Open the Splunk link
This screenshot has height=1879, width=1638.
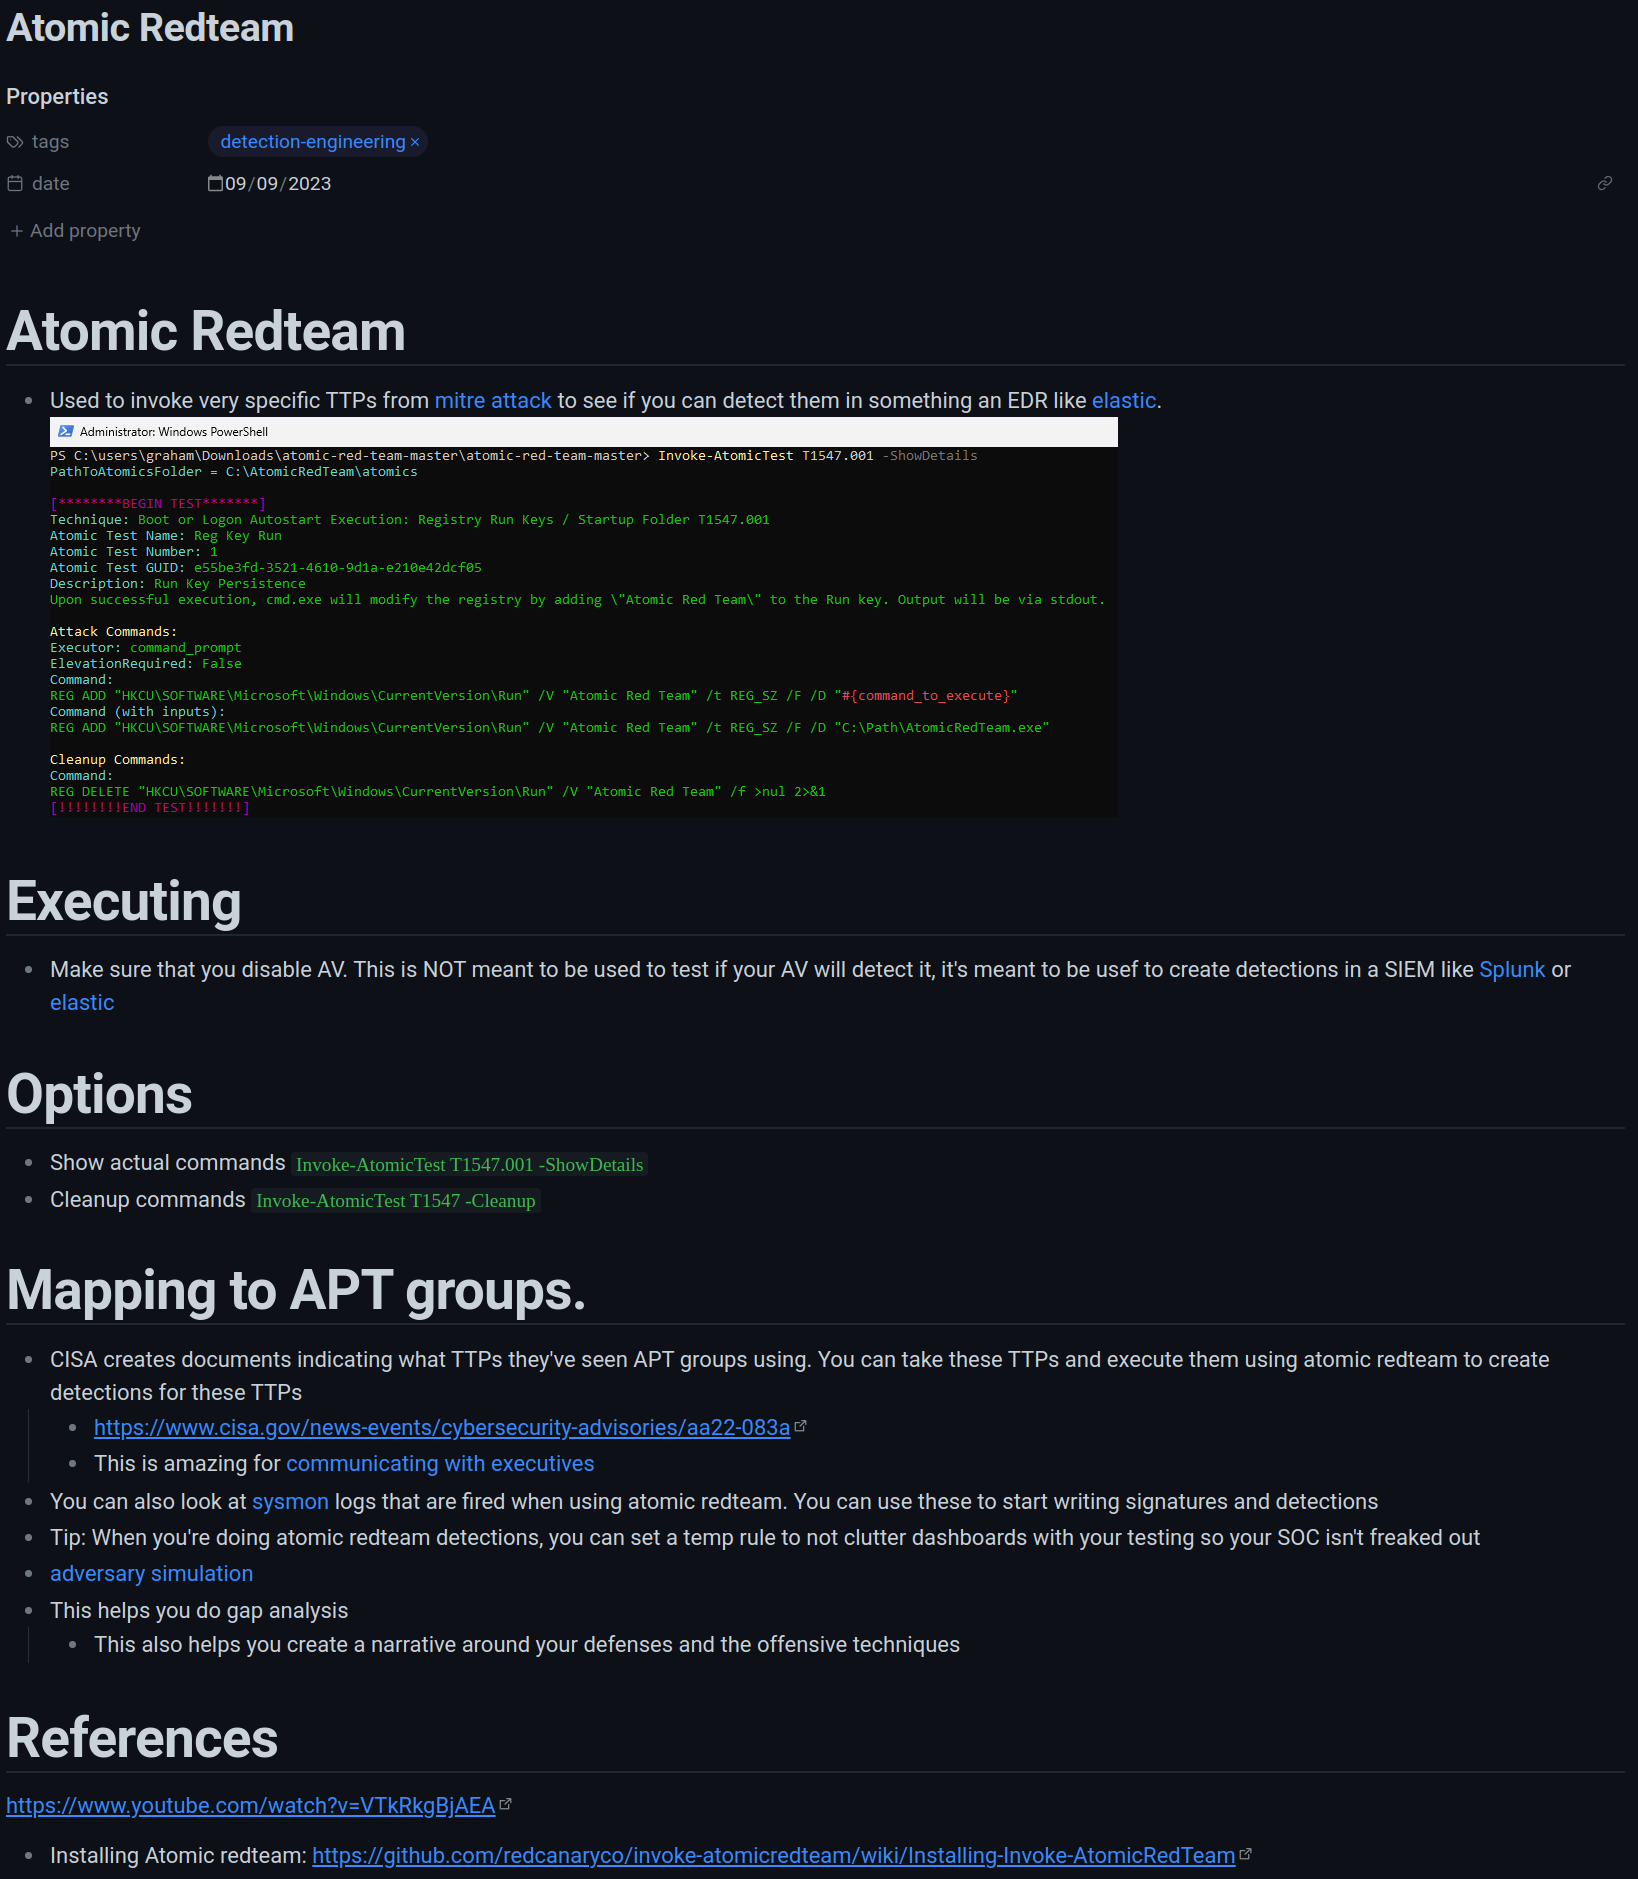click(x=1511, y=970)
